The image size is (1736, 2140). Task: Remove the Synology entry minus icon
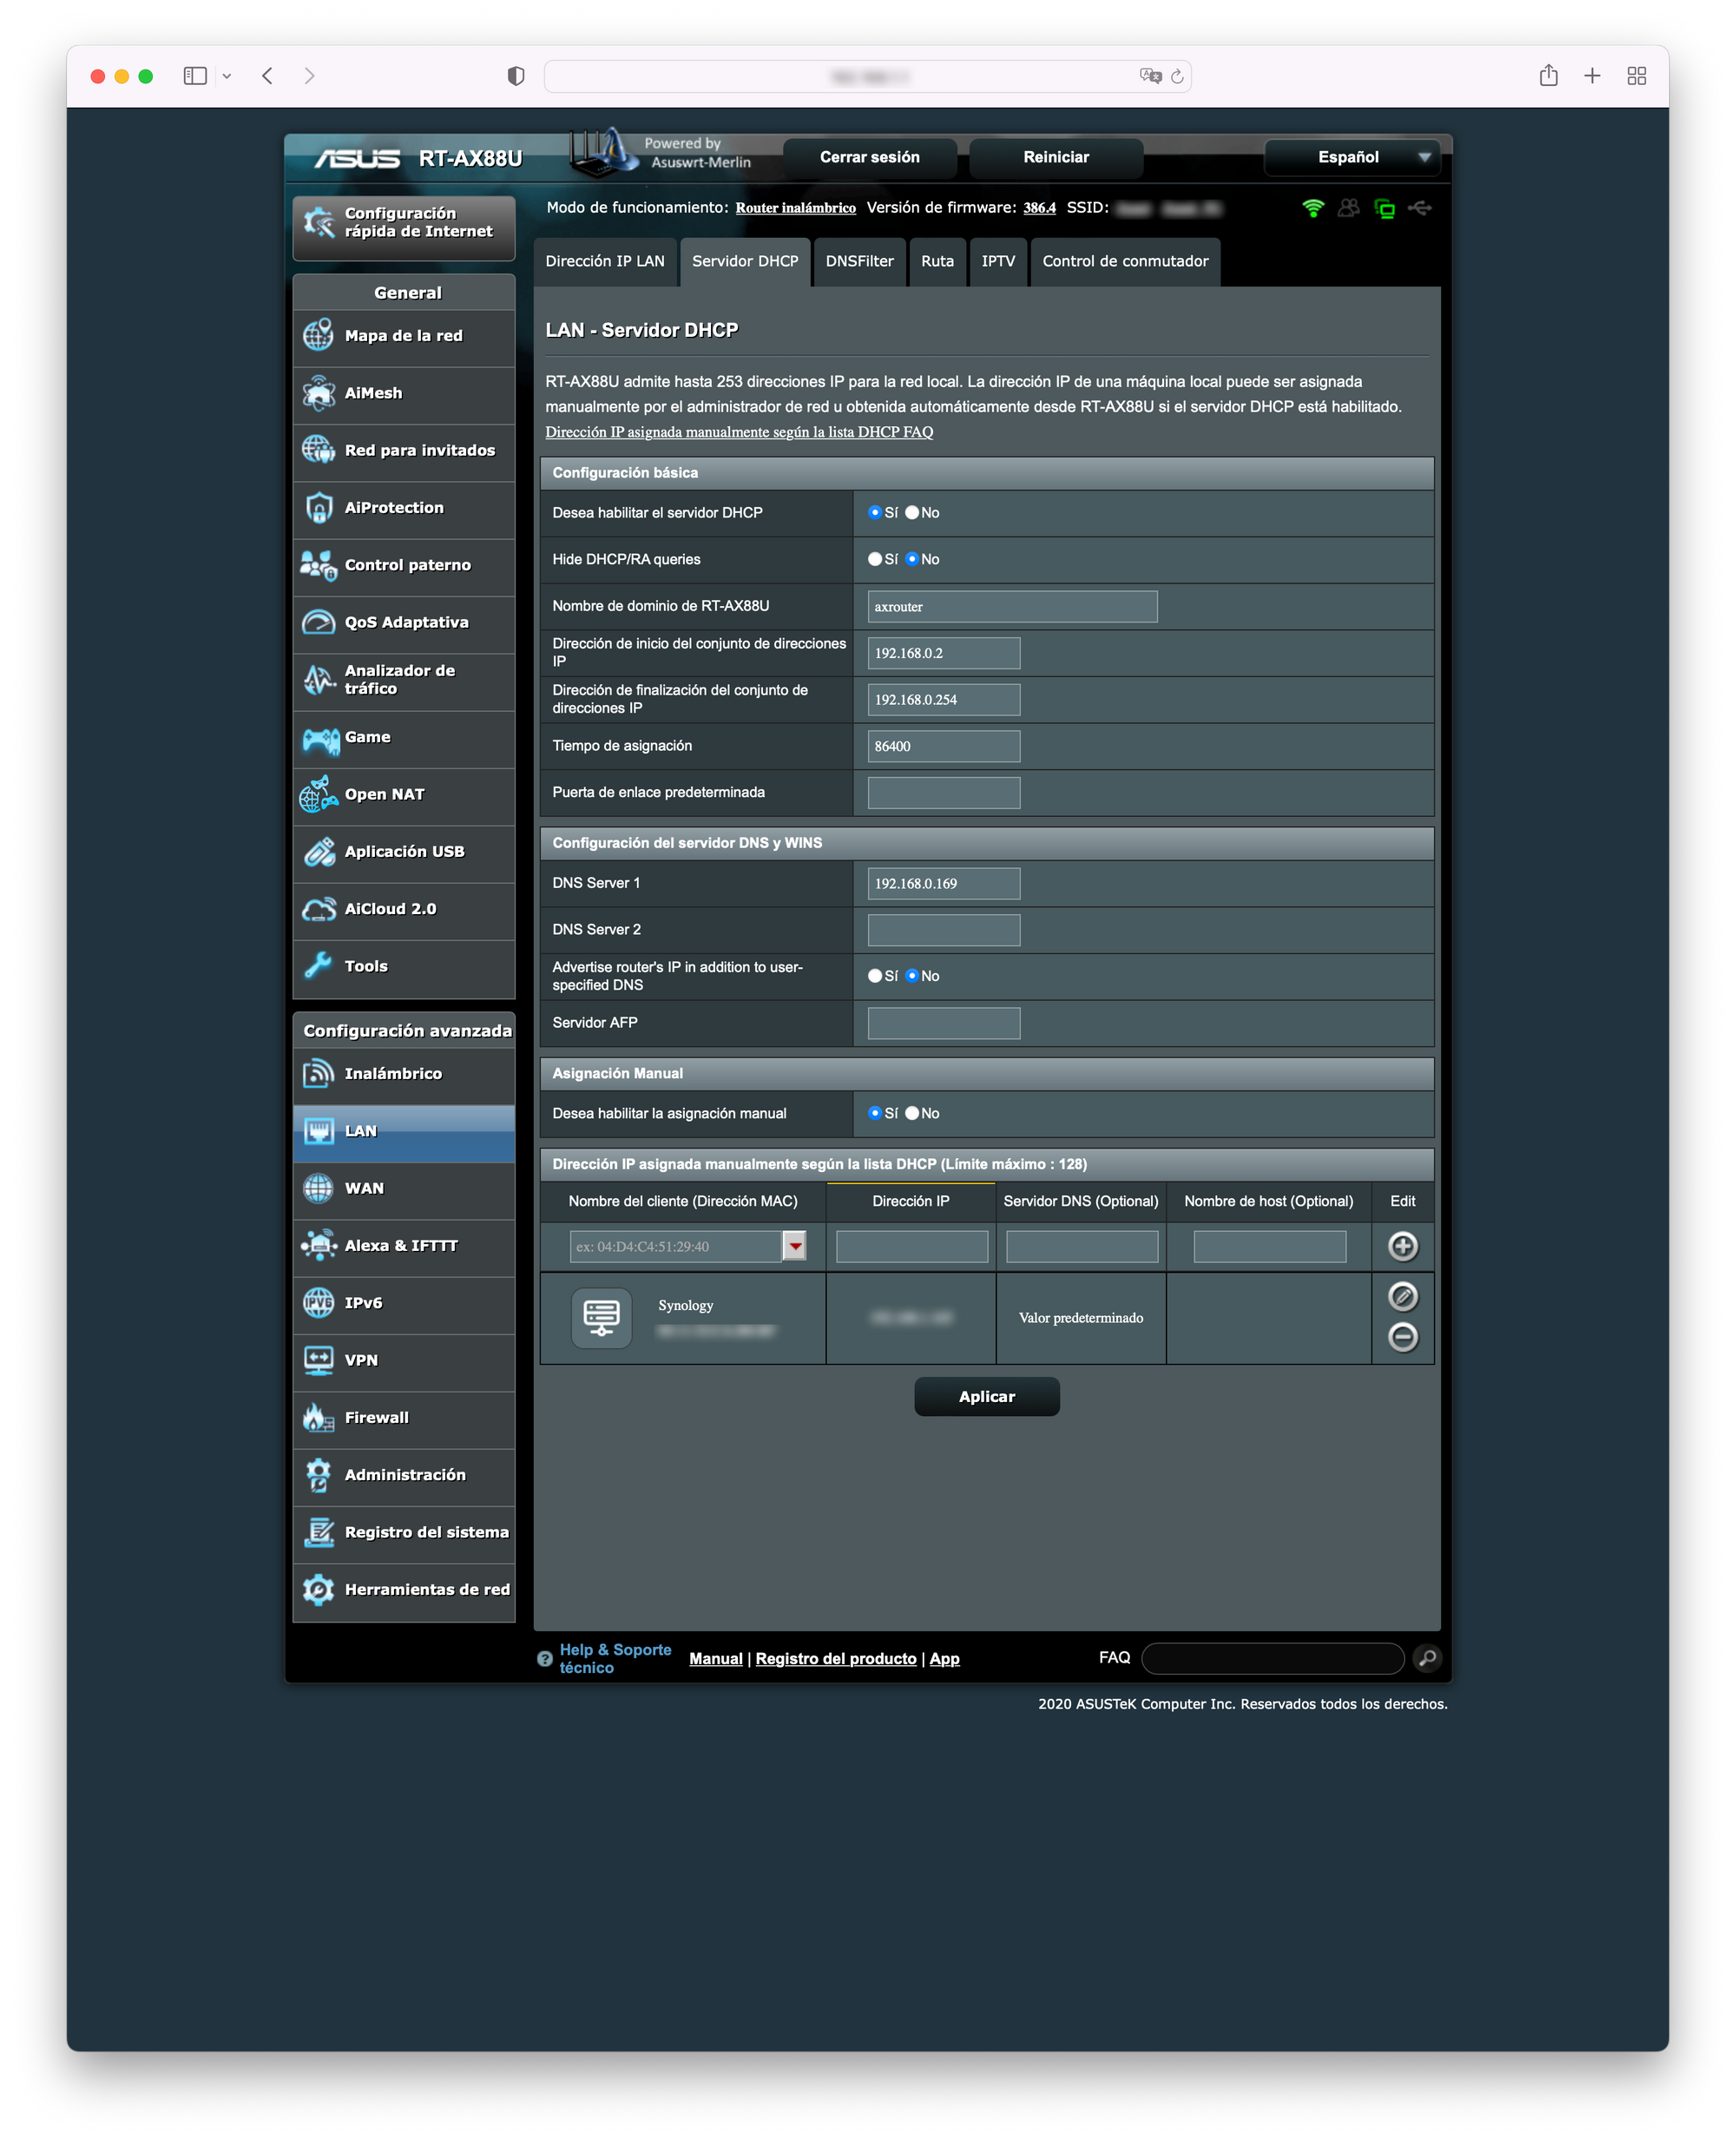pos(1403,1337)
